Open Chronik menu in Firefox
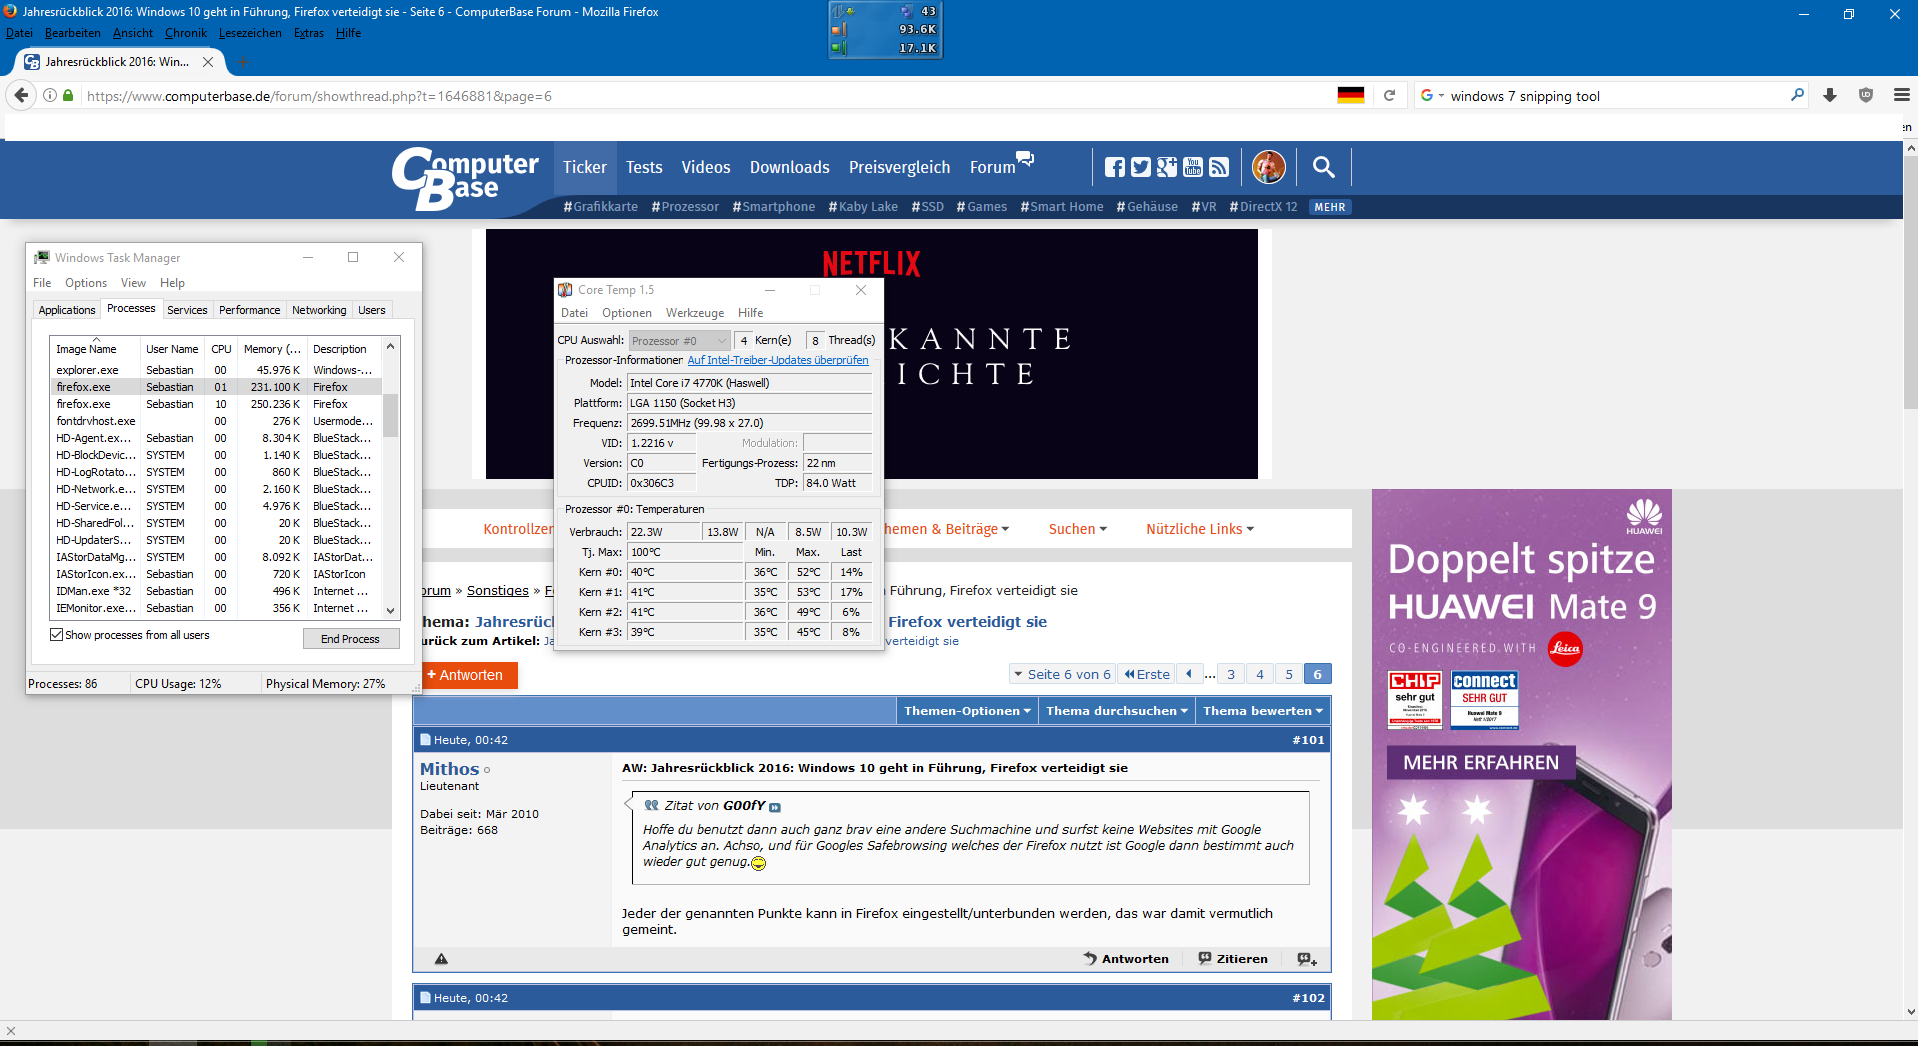 186,33
